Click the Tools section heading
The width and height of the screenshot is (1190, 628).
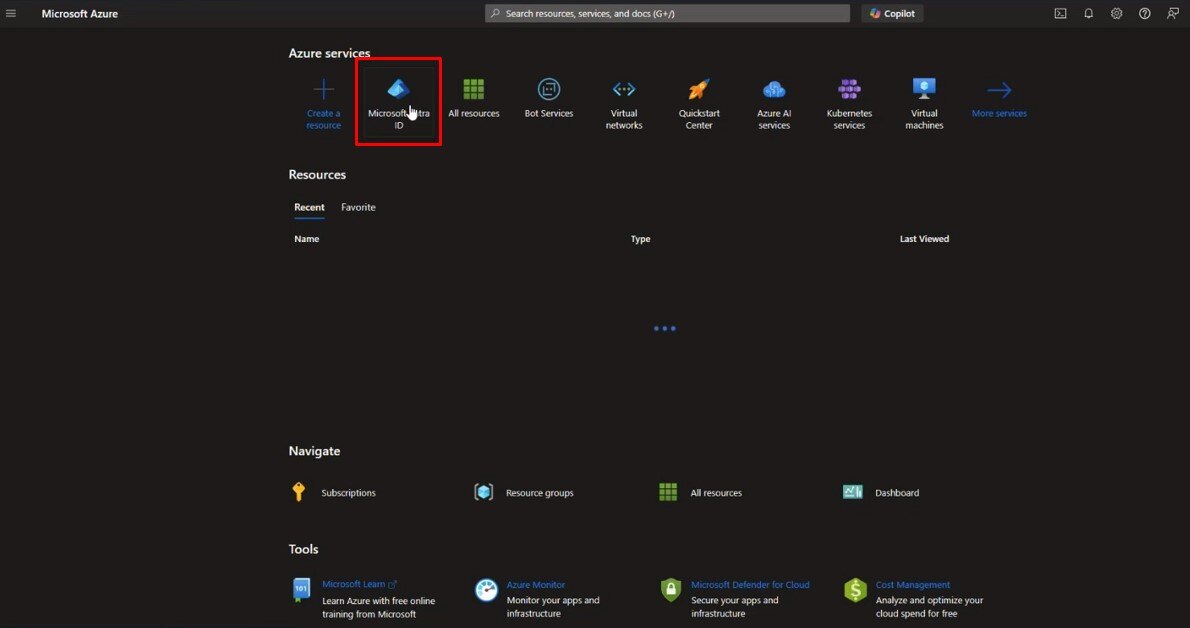click(304, 549)
